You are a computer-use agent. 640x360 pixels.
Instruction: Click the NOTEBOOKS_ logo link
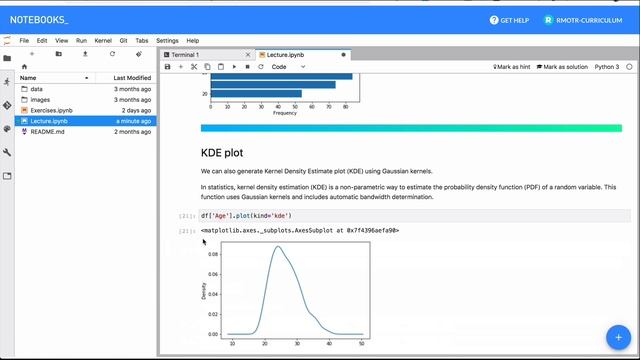click(x=39, y=20)
